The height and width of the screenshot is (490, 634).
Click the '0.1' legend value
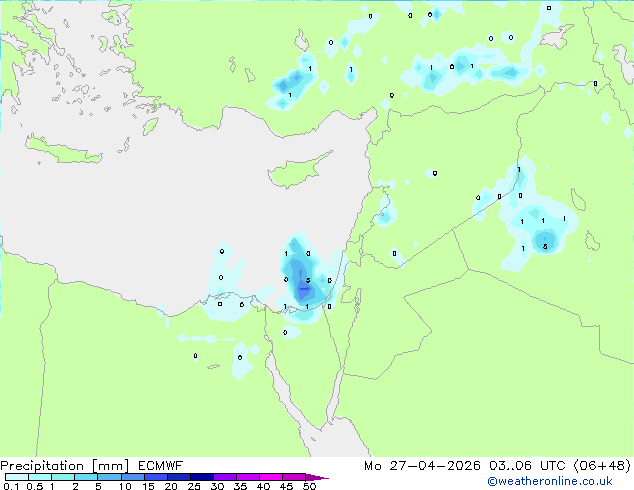(x=11, y=486)
